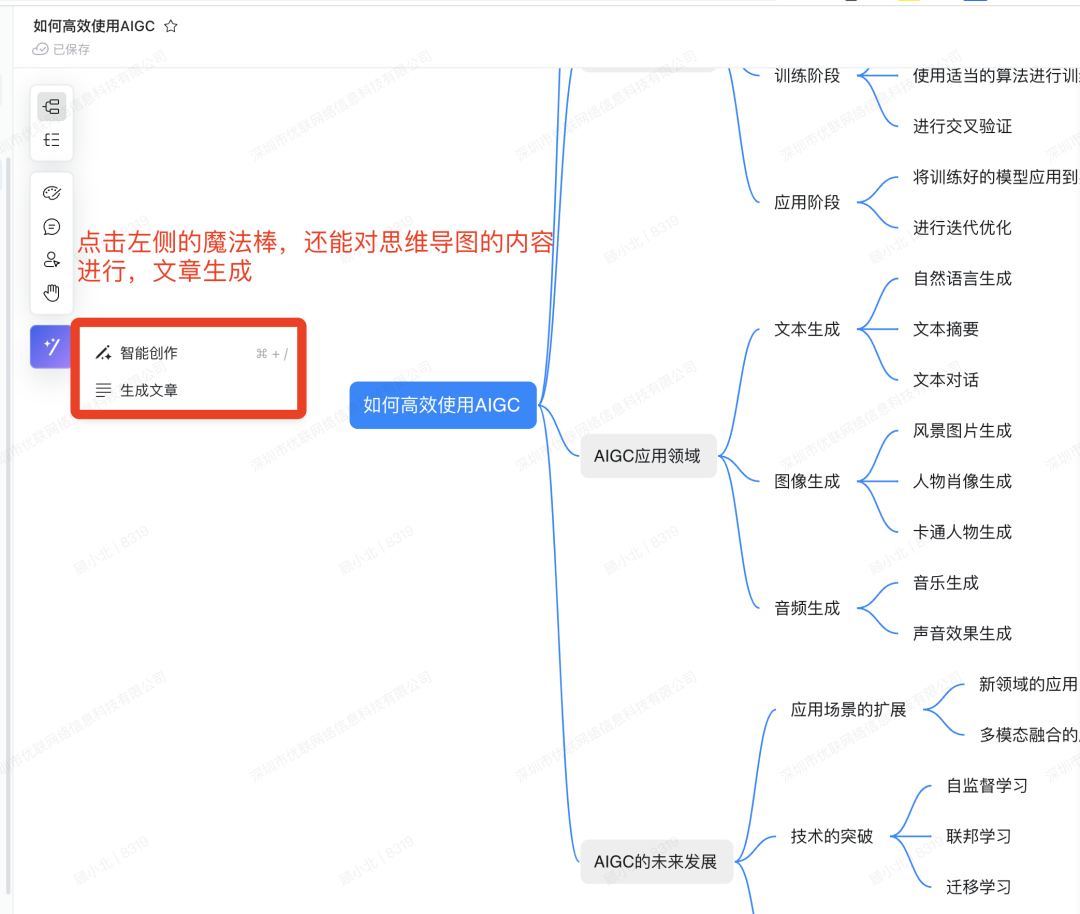Switch to mind map view icon

pos(52,107)
